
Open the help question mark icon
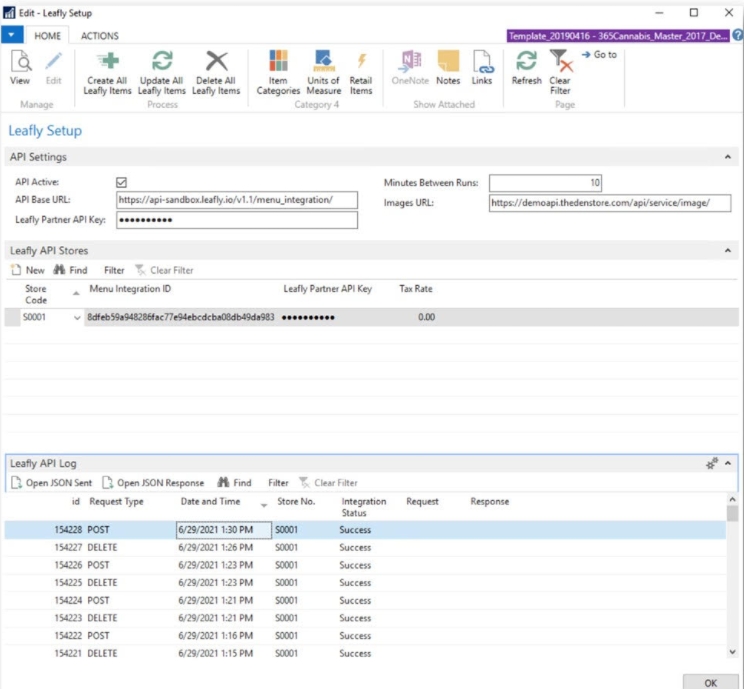coord(737,35)
